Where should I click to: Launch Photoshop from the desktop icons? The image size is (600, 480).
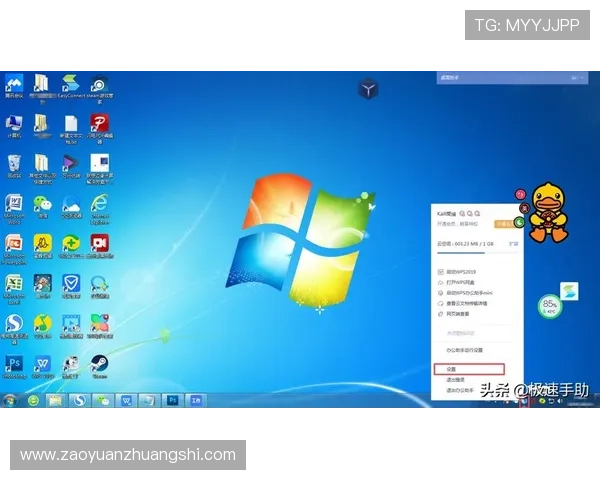pyautogui.click(x=14, y=363)
